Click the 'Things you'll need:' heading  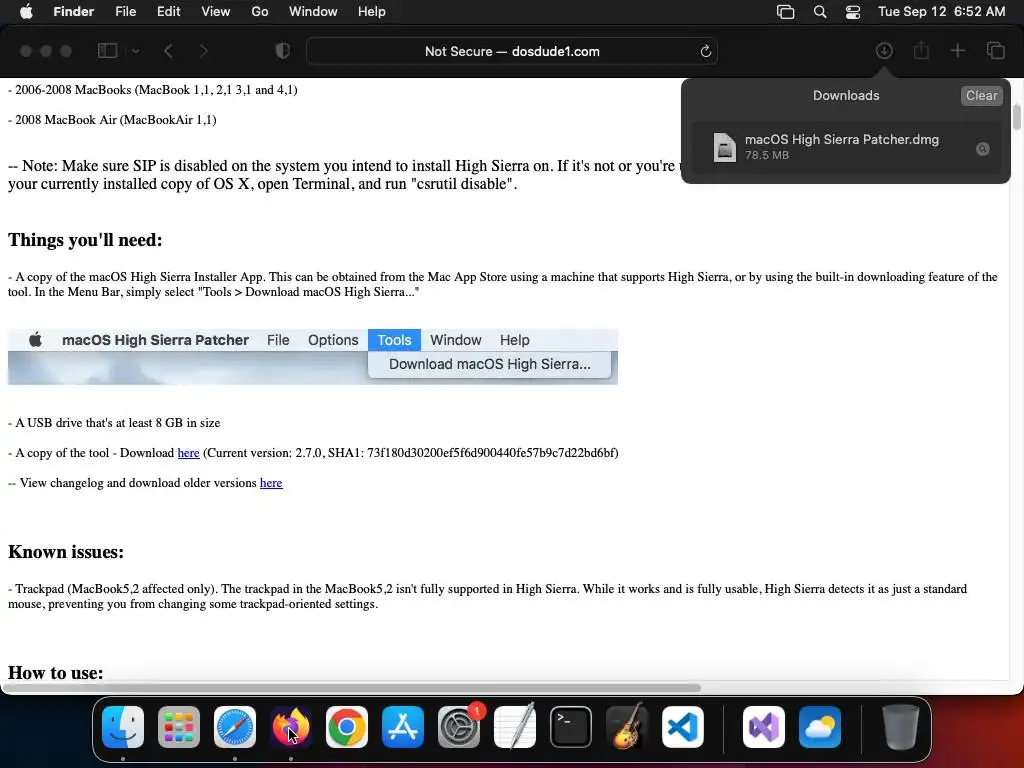(x=85, y=240)
